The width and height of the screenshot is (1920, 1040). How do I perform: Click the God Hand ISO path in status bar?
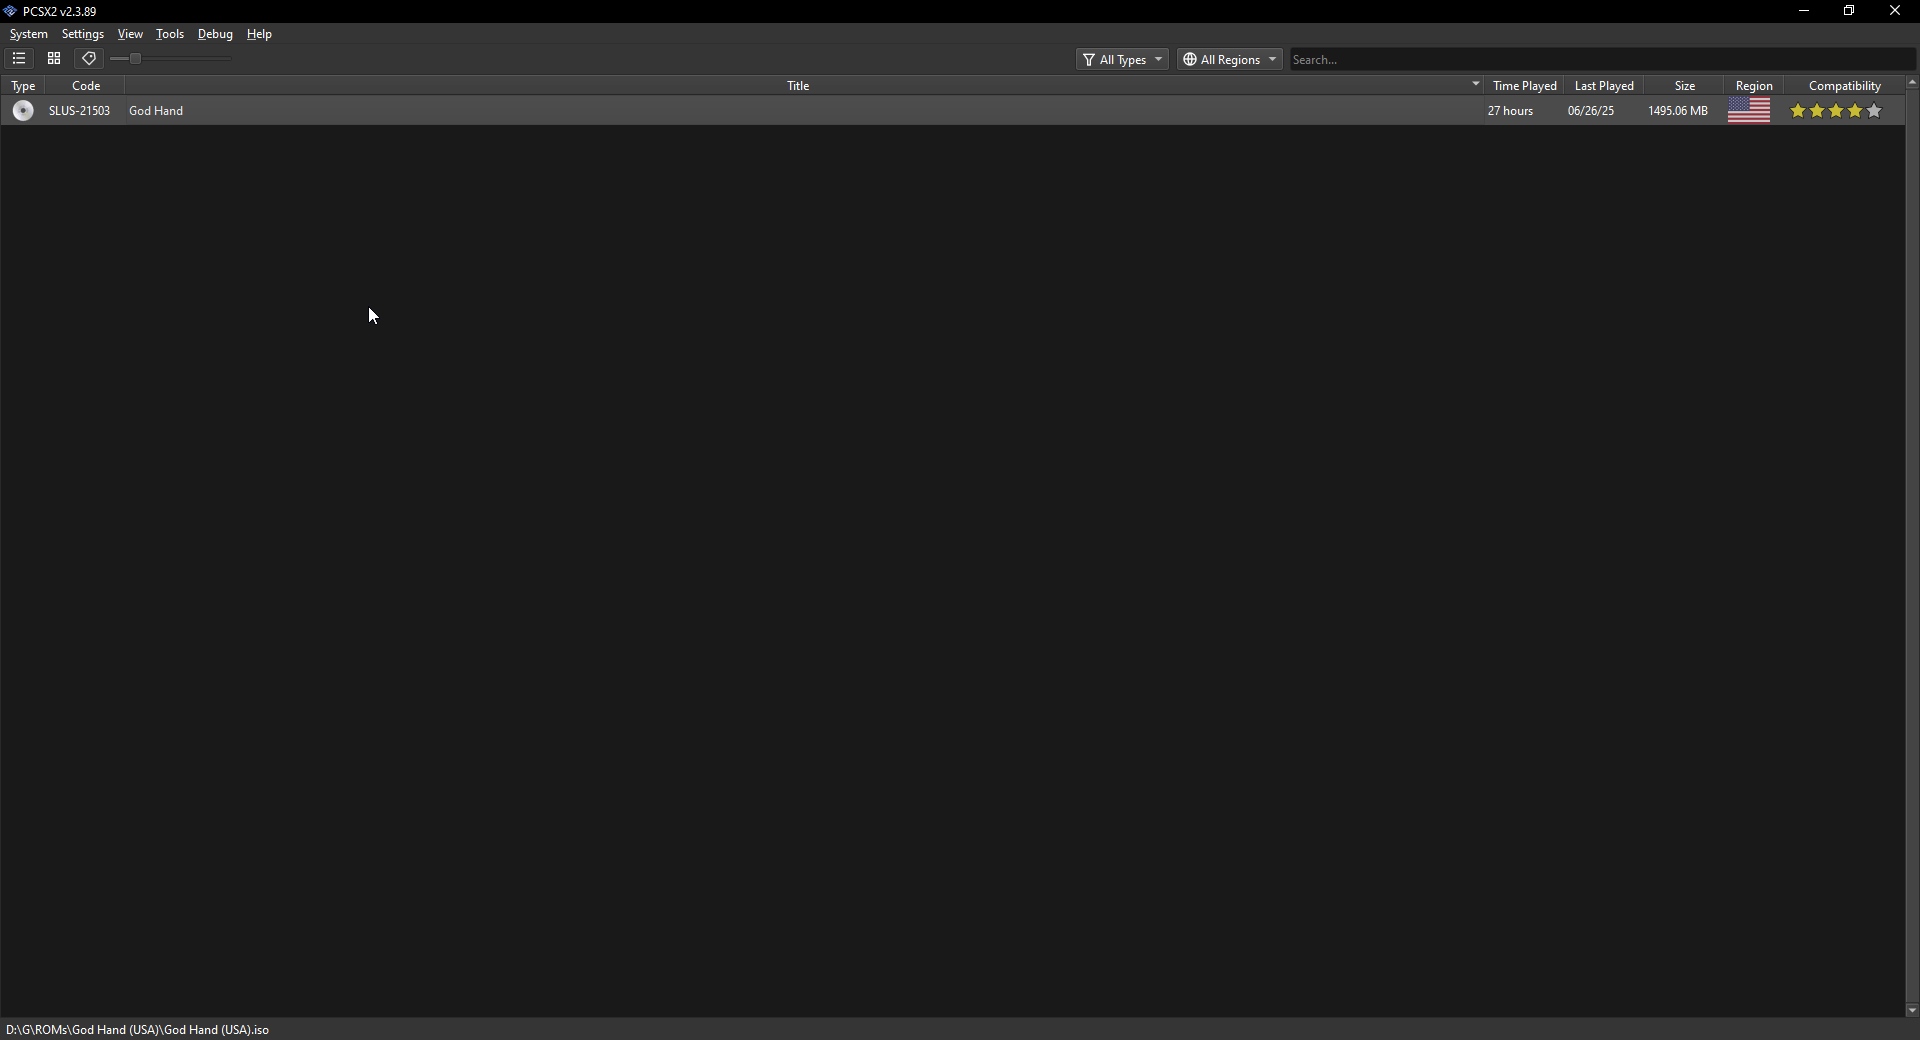[138, 1030]
